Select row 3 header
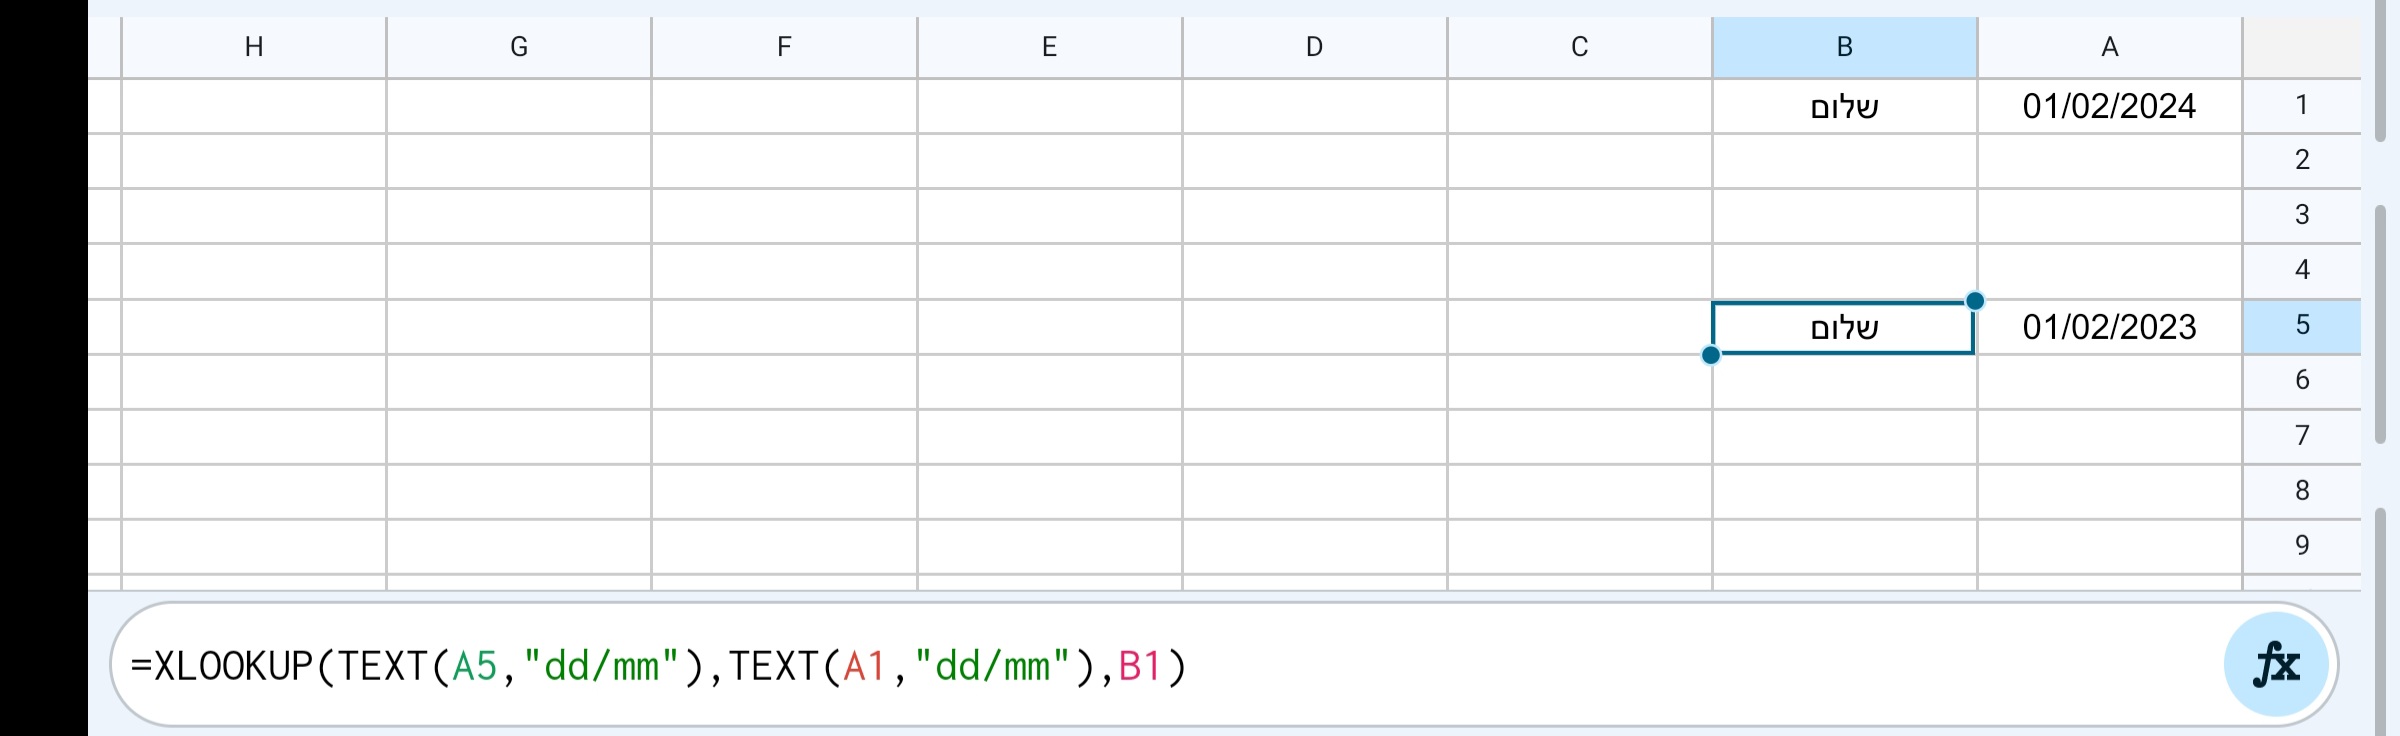 pos(2302,215)
